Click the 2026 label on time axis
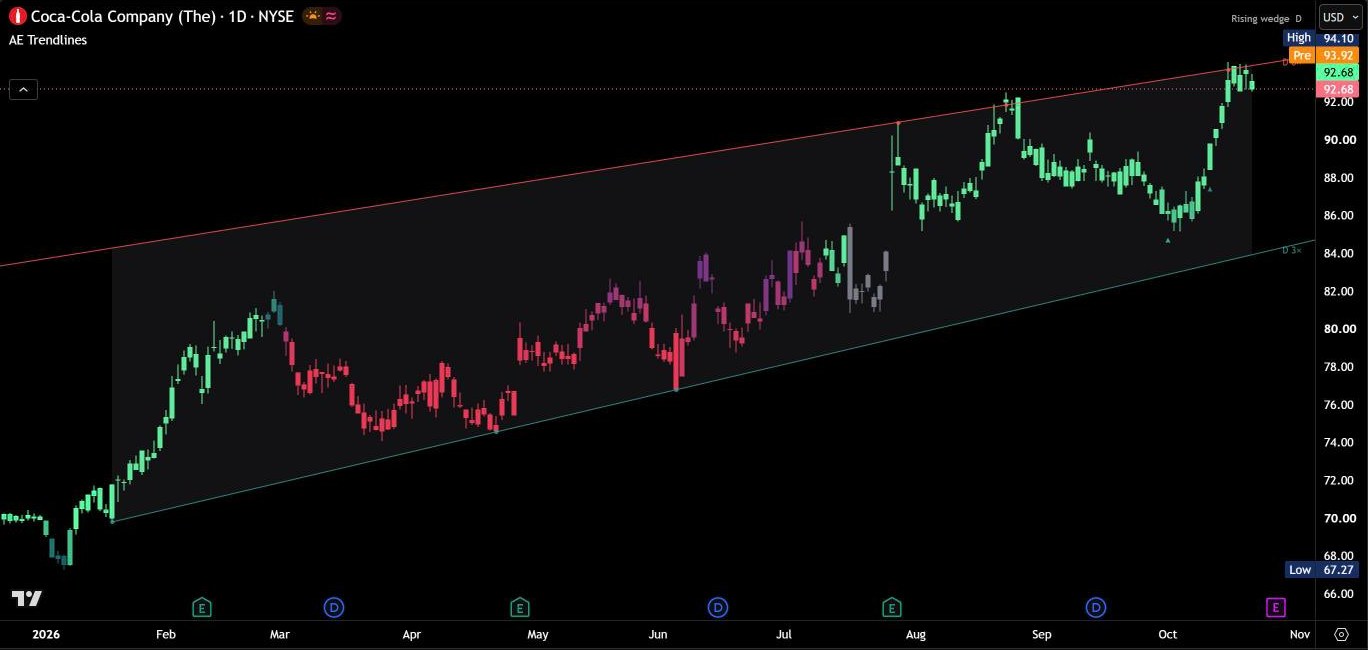The height and width of the screenshot is (650, 1368). tap(46, 634)
